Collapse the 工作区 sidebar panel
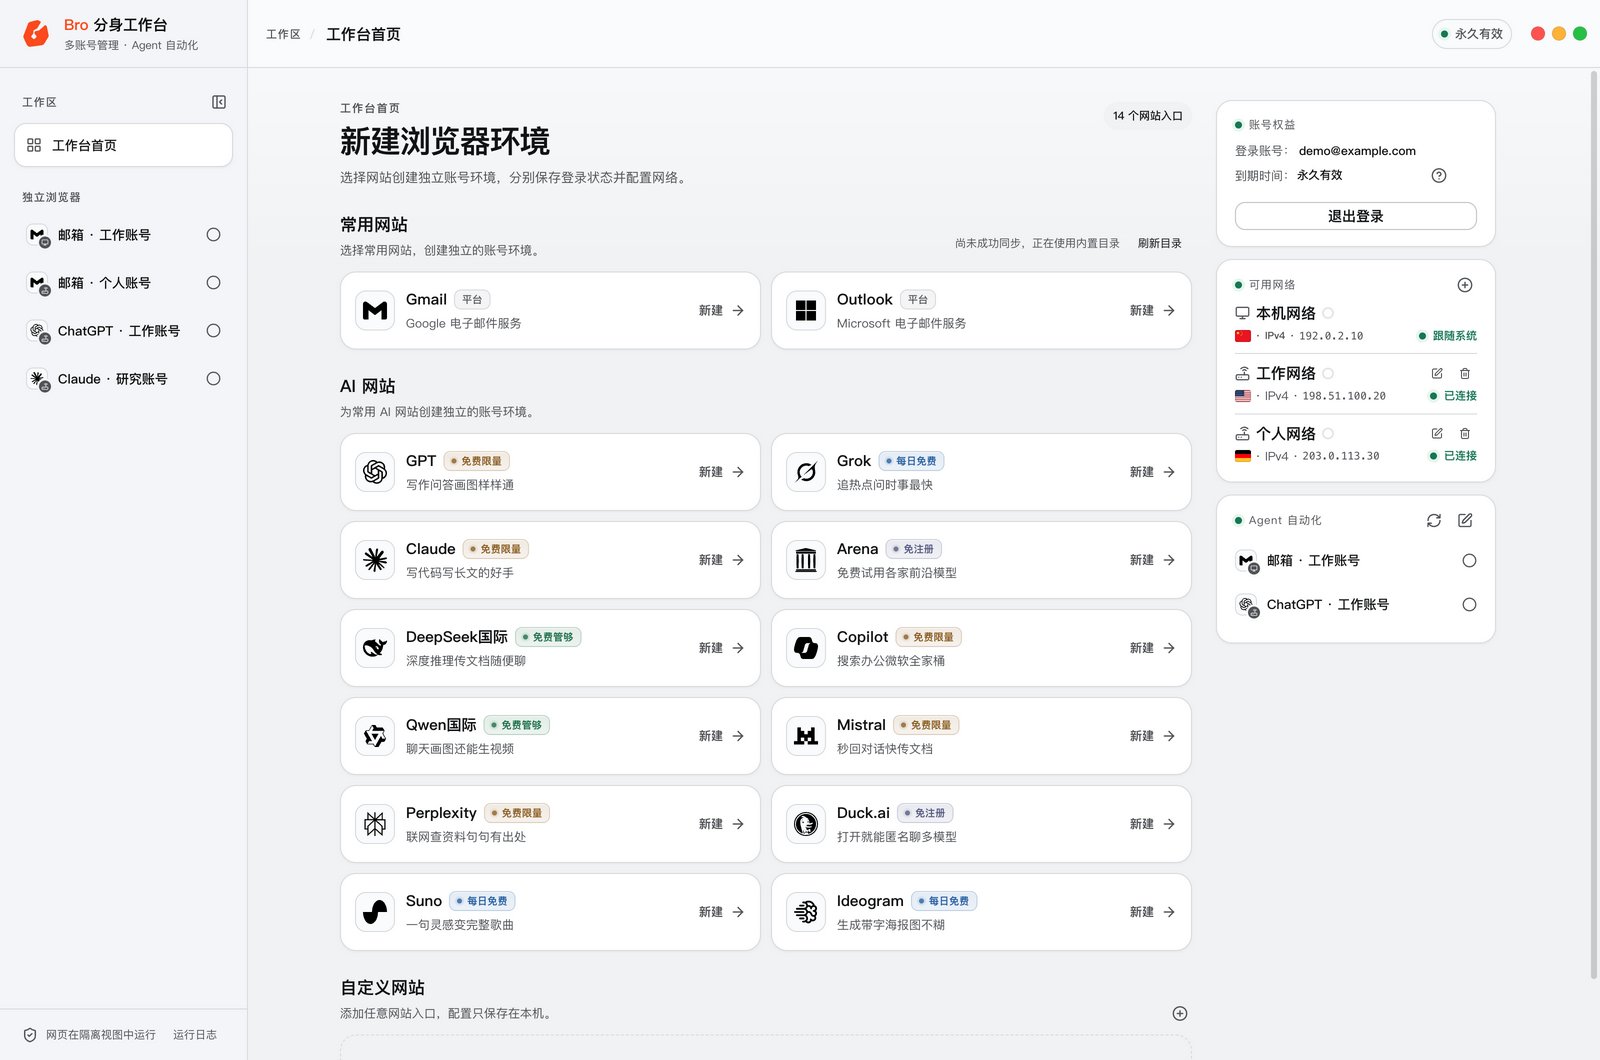 219,102
